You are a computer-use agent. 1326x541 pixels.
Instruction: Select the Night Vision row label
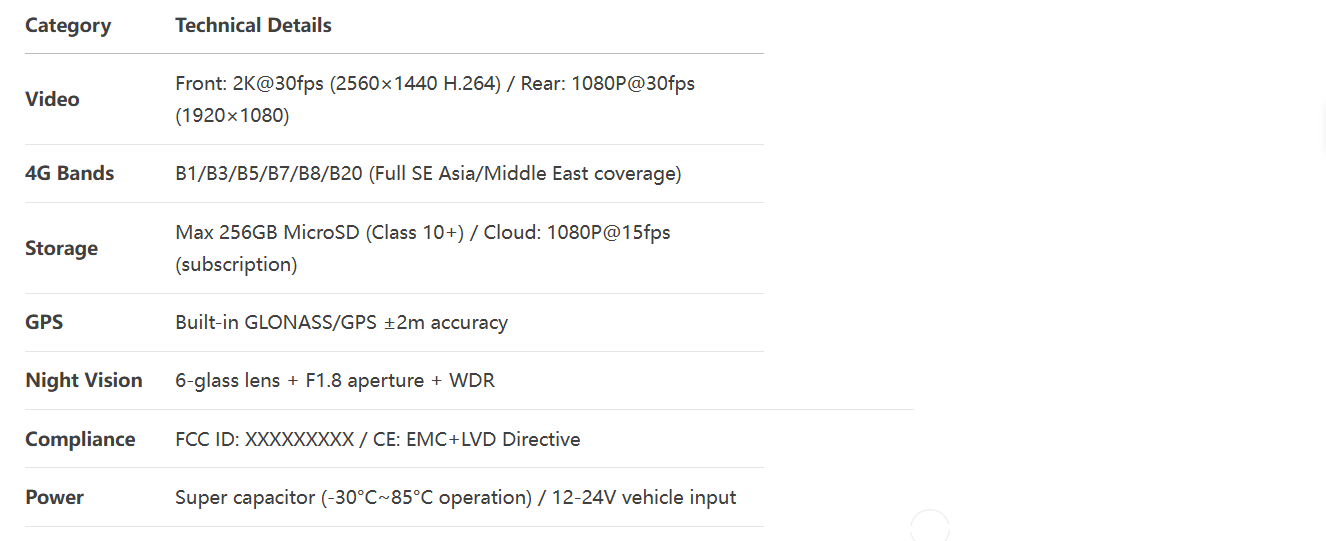pyautogui.click(x=84, y=381)
